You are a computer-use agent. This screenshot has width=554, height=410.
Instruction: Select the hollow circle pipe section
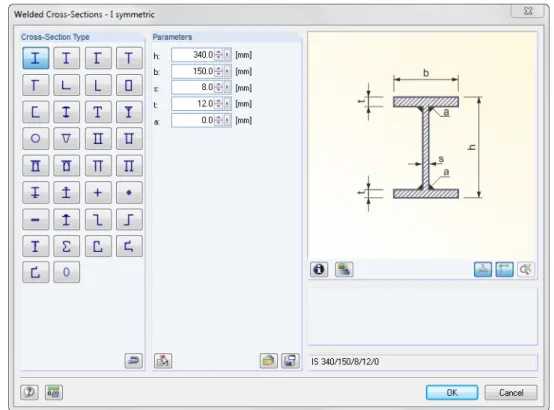point(35,139)
